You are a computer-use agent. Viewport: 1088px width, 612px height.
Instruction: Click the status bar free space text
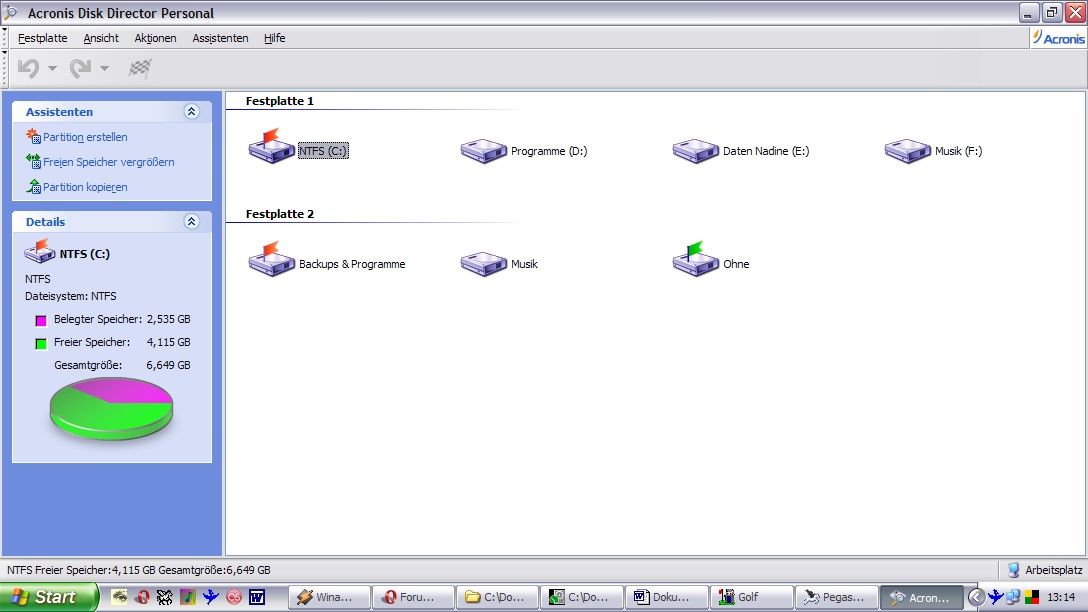point(139,570)
